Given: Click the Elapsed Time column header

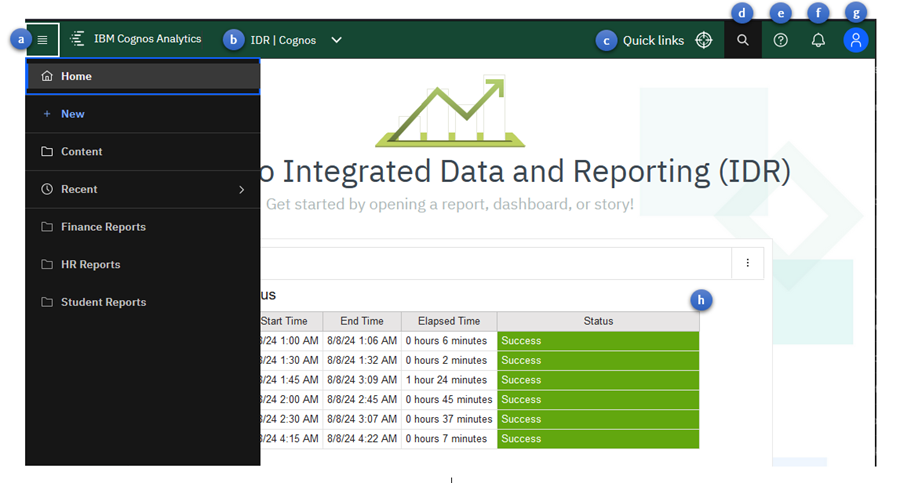Looking at the screenshot, I should click(x=449, y=321).
